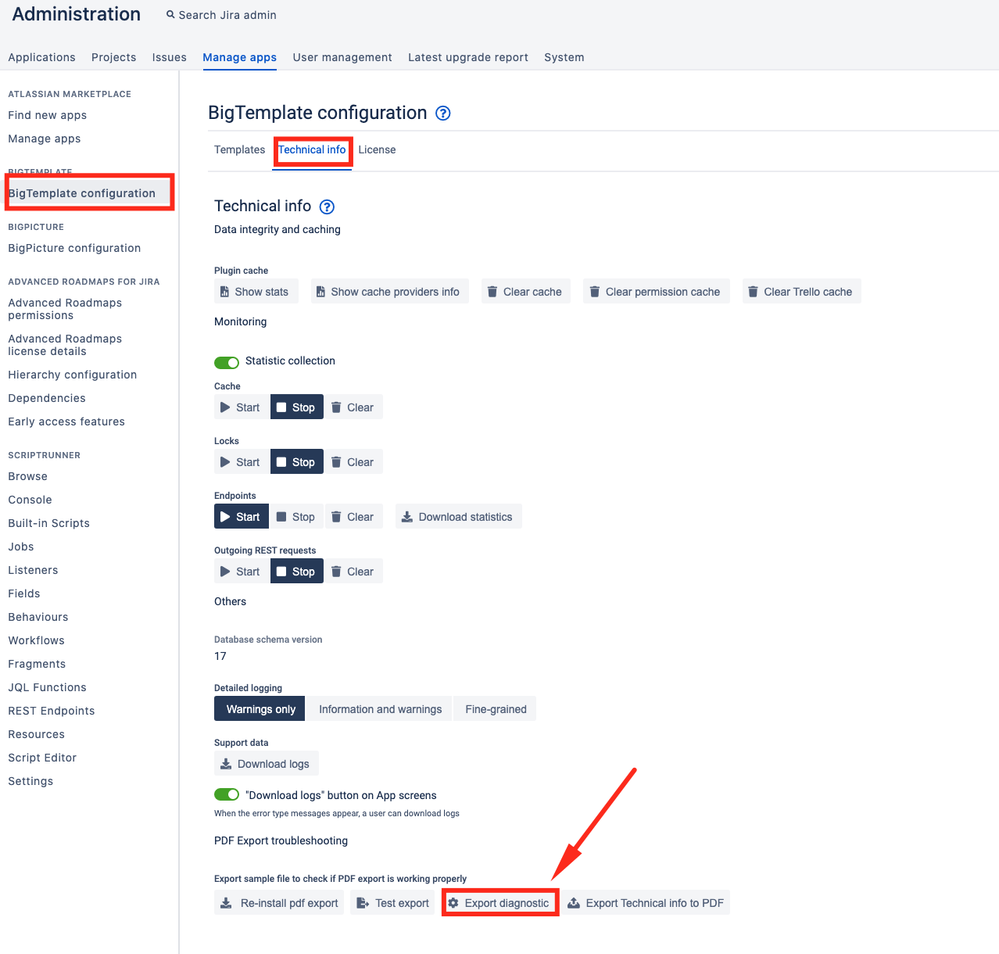The image size is (999, 954).
Task: Open ScriptRunner Jobs
Action: tap(20, 547)
